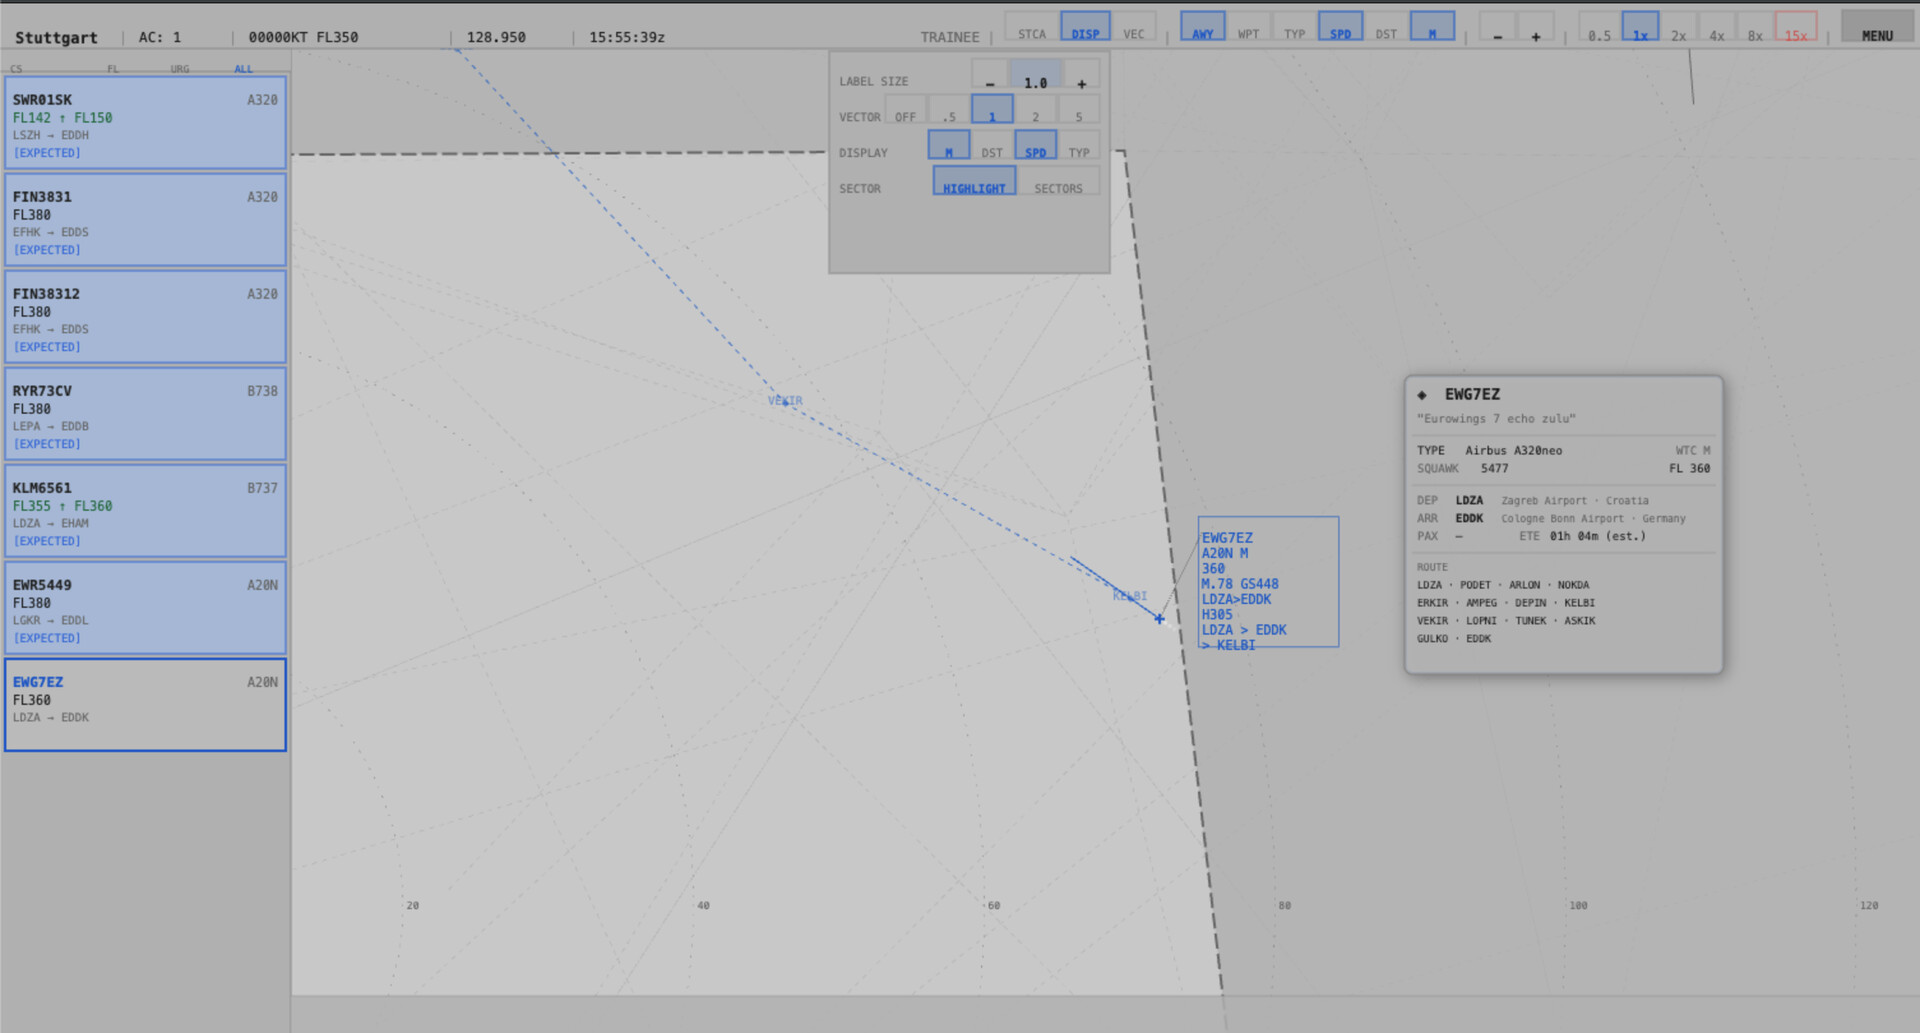Disable the SPD speed display
This screenshot has width=1920, height=1033.
coord(1340,29)
